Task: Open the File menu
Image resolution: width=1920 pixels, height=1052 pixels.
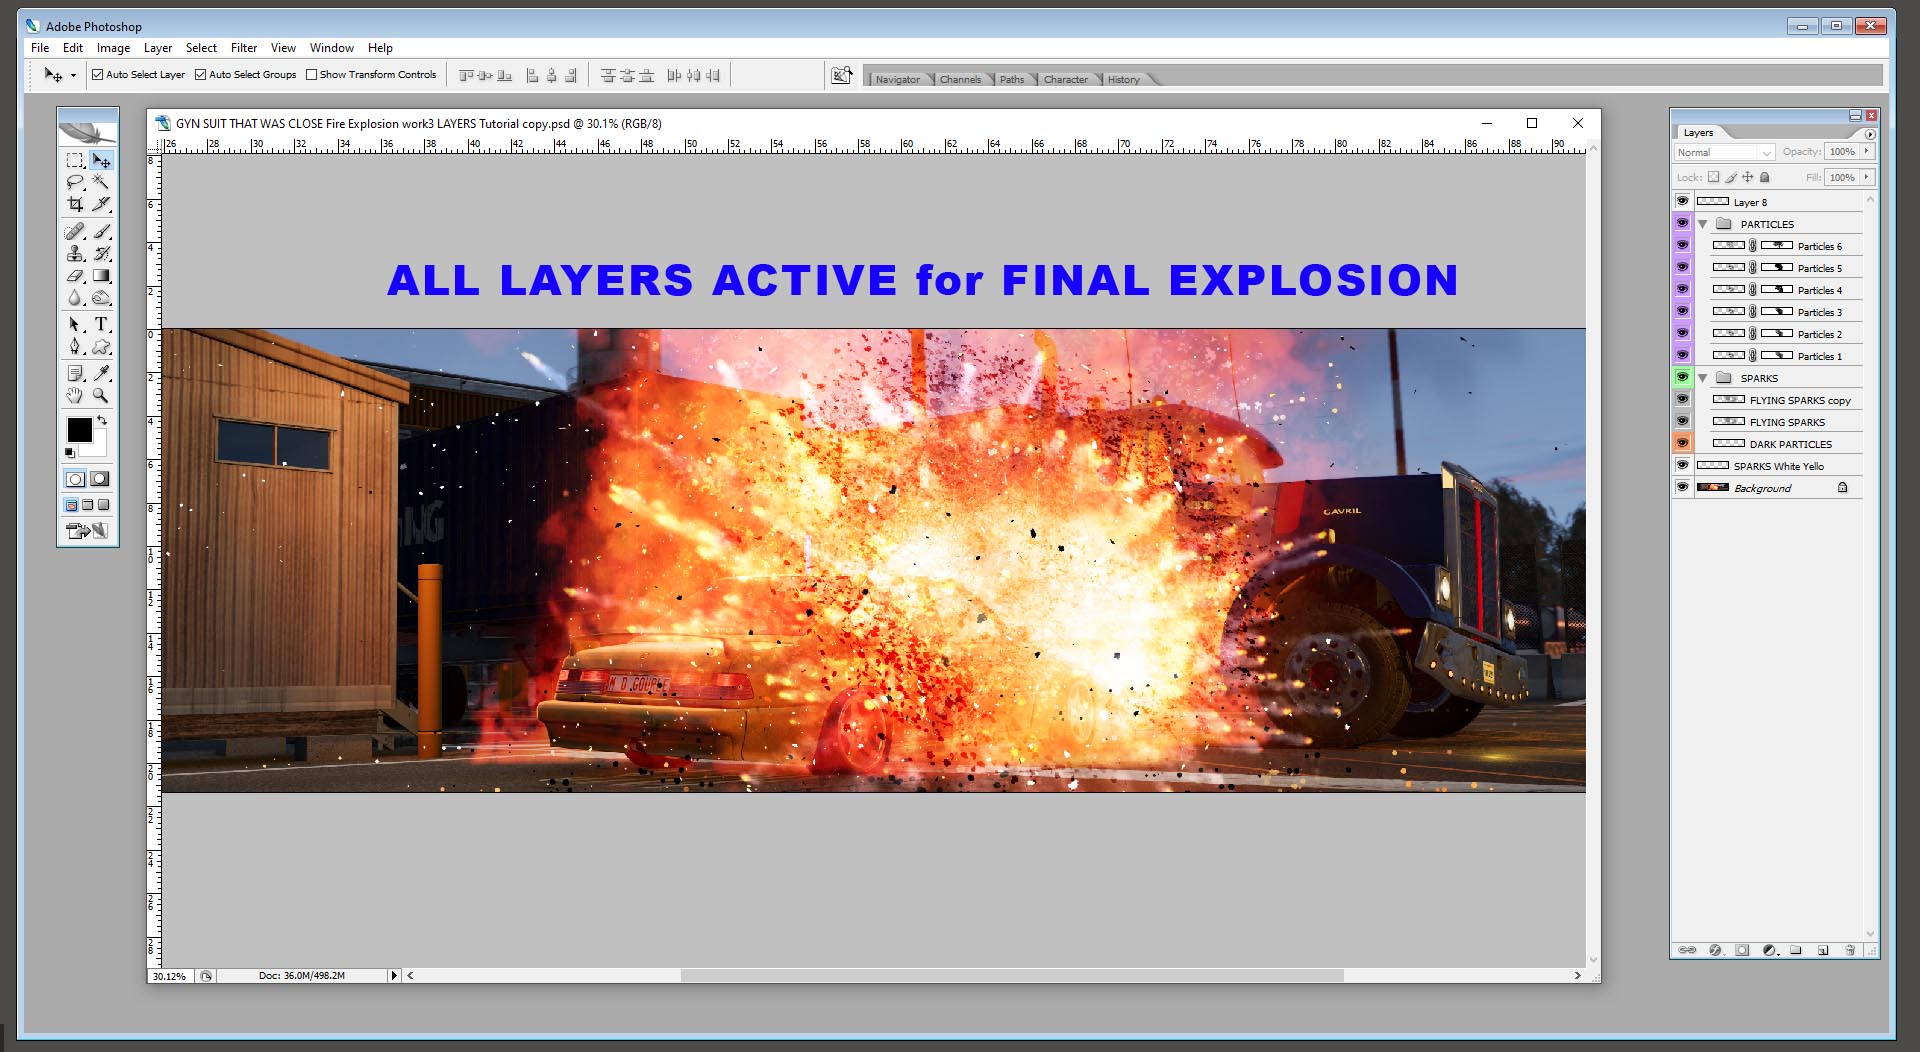Action: coord(40,48)
